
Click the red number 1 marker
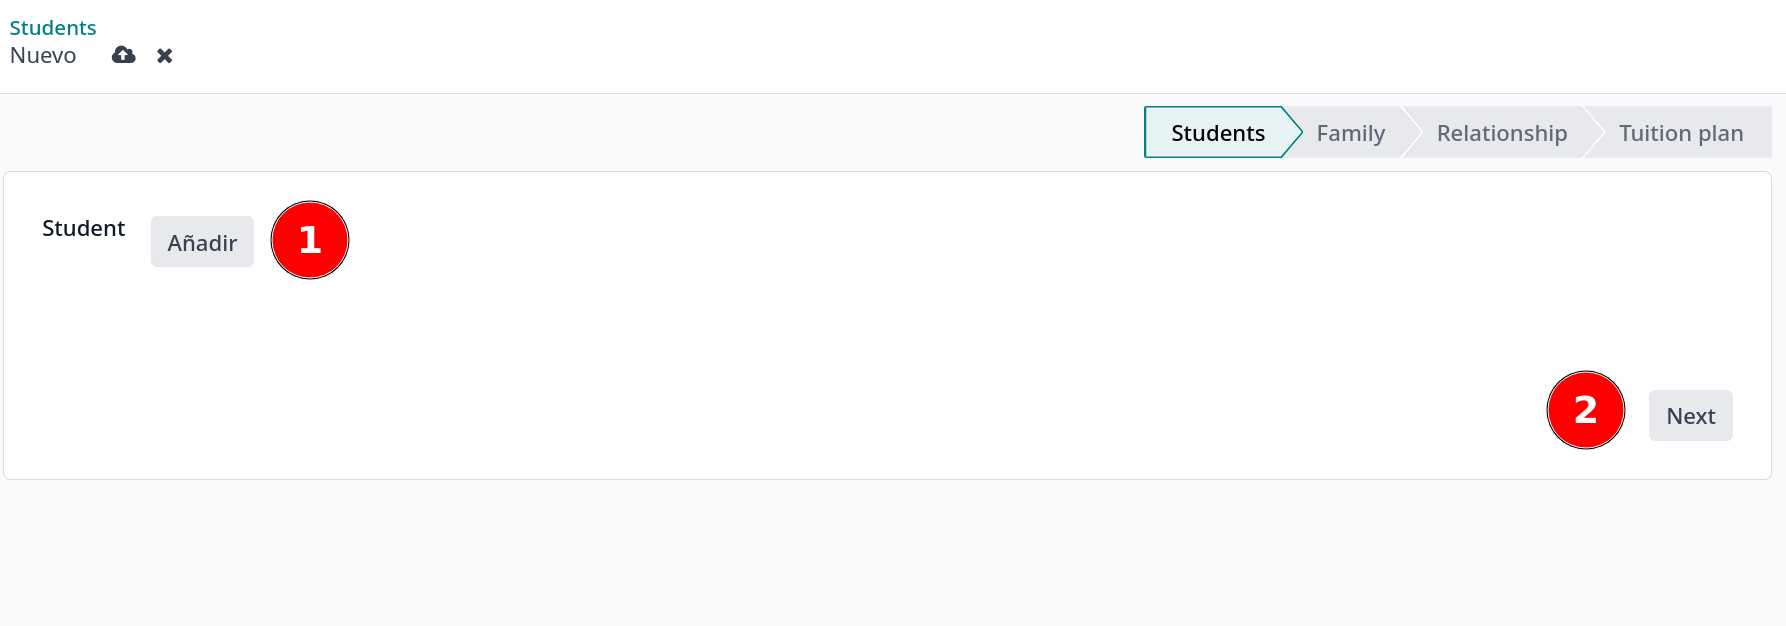pyautogui.click(x=310, y=240)
